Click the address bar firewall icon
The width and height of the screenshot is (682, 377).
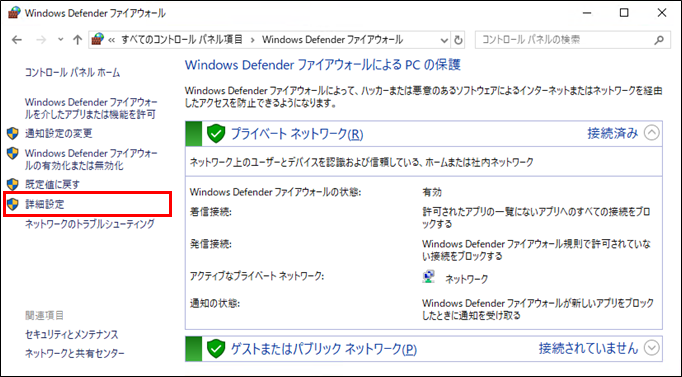click(98, 40)
